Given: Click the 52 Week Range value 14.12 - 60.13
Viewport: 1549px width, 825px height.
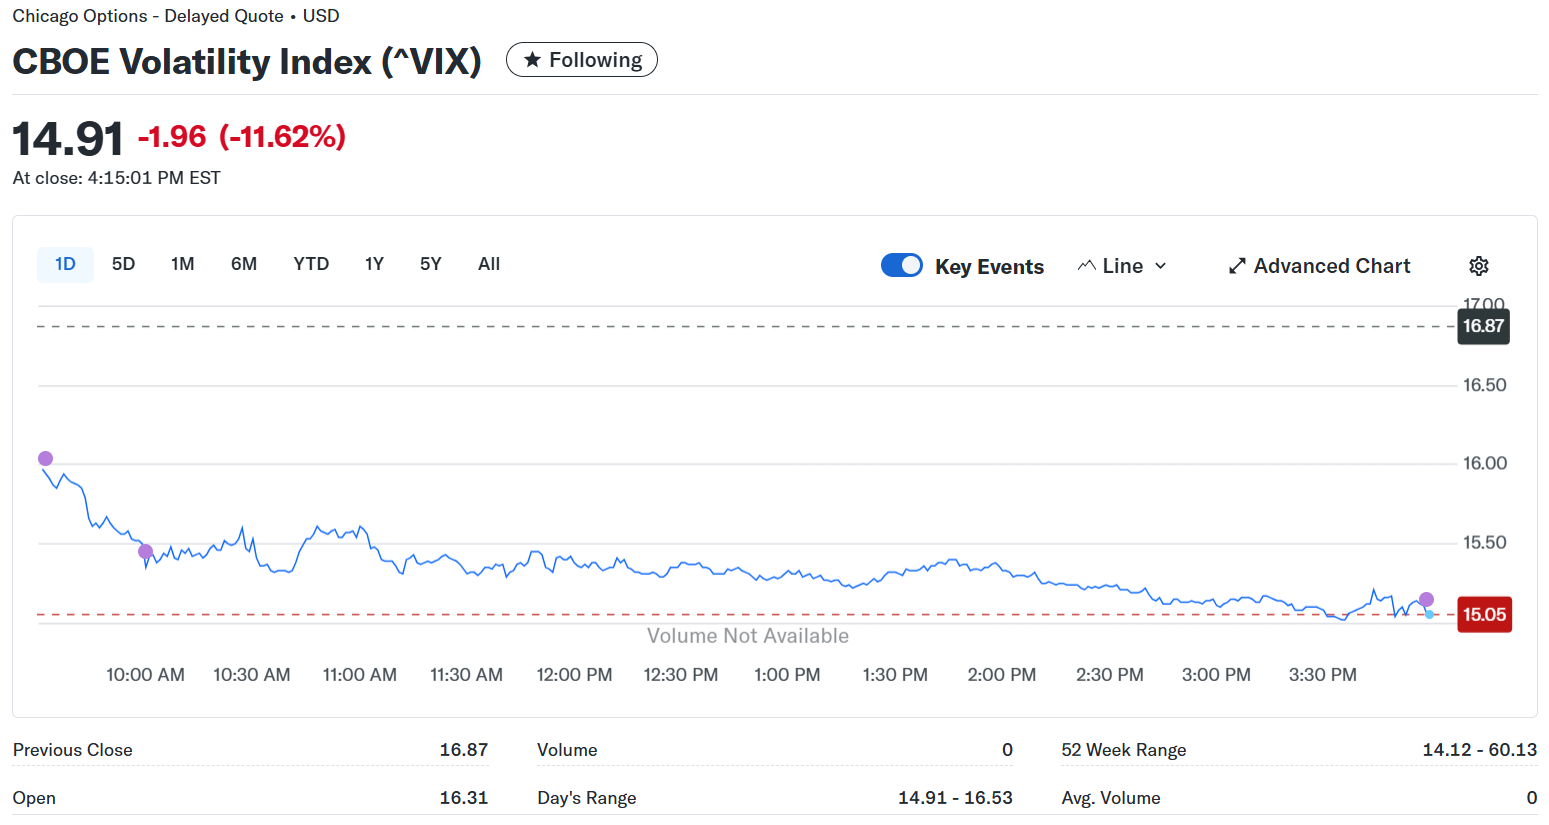Looking at the screenshot, I should [x=1480, y=750].
